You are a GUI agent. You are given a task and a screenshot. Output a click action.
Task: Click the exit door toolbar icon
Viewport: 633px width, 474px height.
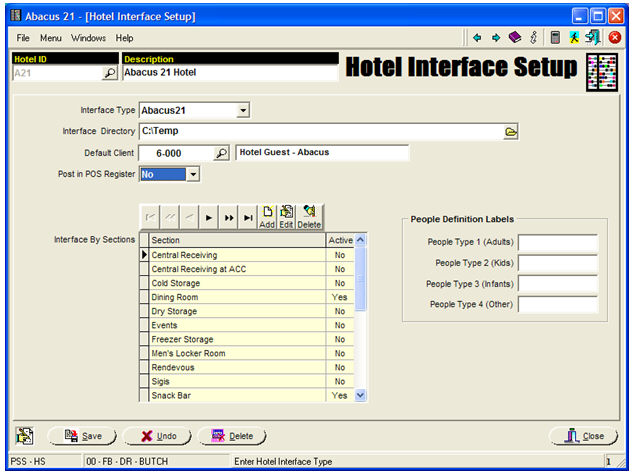click(593, 38)
